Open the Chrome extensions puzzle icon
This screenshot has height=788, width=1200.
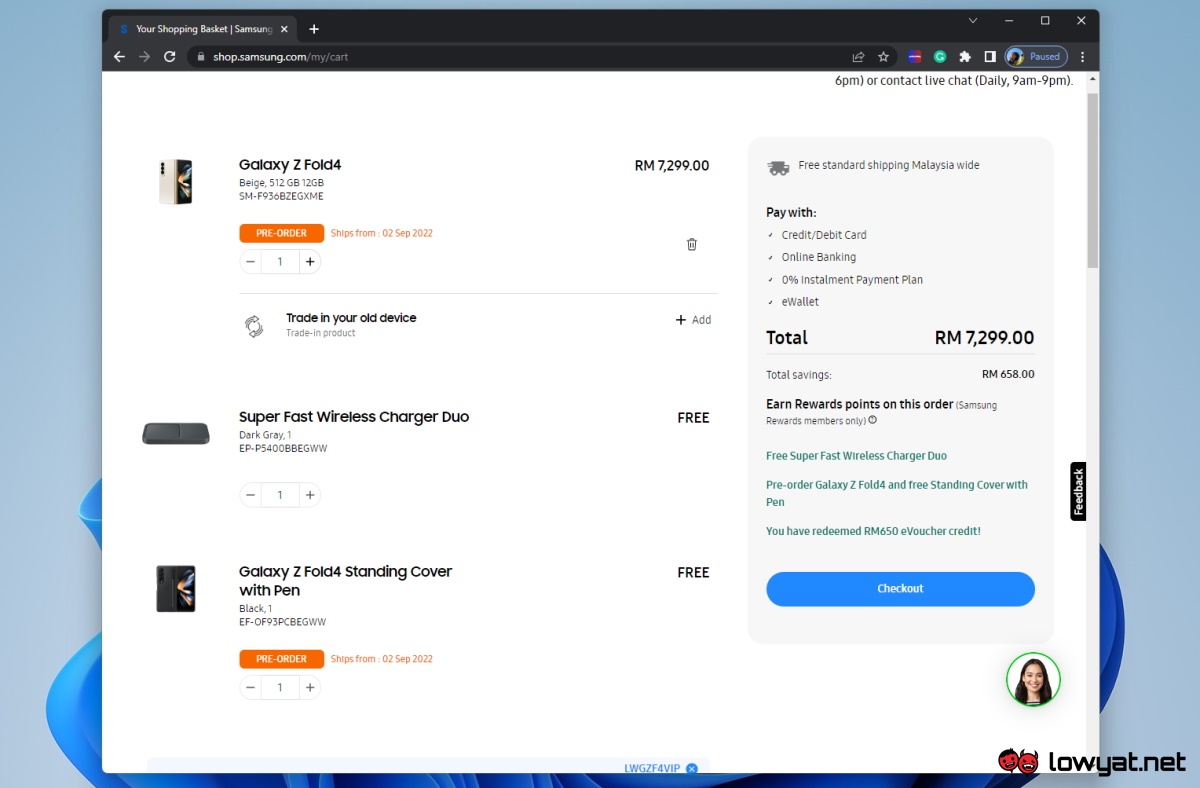click(x=965, y=57)
